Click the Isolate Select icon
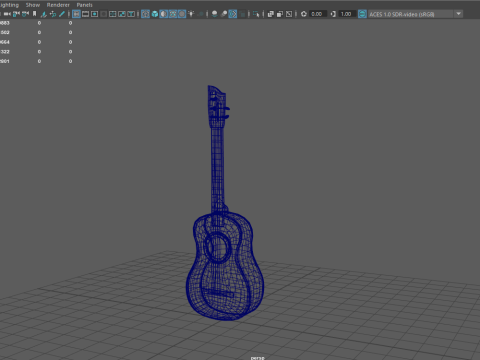This screenshot has height=360, width=480. pos(256,14)
